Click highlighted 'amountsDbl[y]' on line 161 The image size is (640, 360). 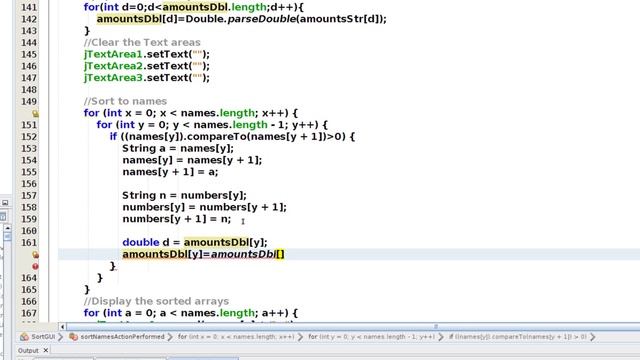point(224,242)
